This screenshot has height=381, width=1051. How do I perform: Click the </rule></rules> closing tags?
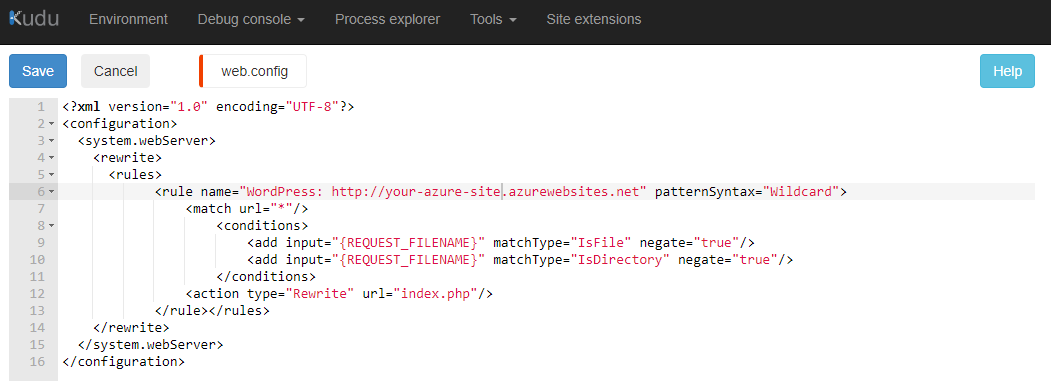tap(212, 311)
